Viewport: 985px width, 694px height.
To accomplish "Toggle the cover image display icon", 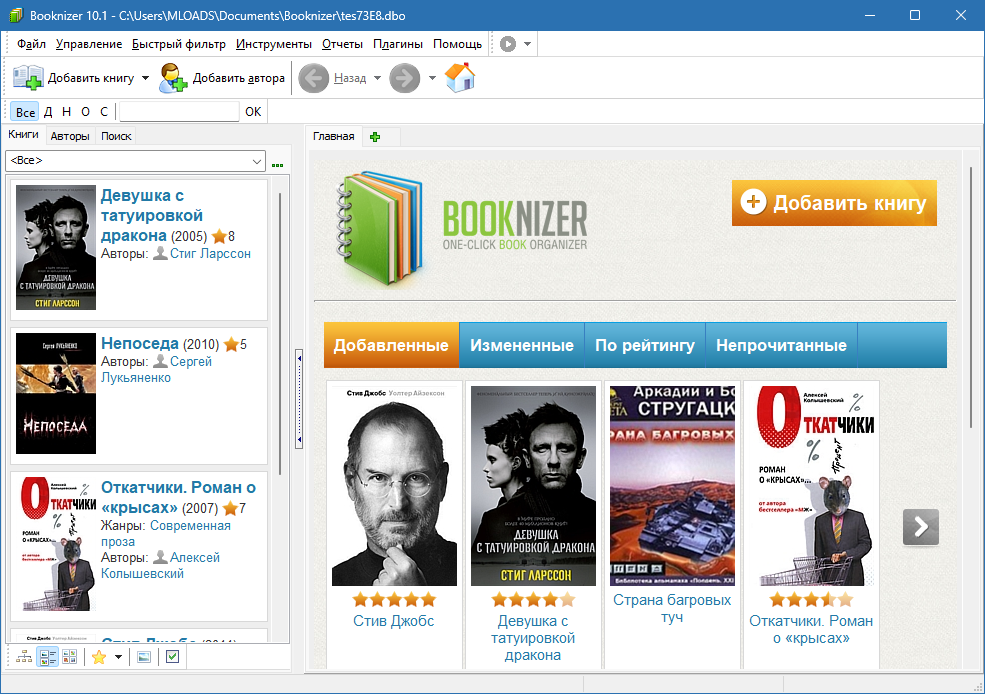I will coord(144,657).
